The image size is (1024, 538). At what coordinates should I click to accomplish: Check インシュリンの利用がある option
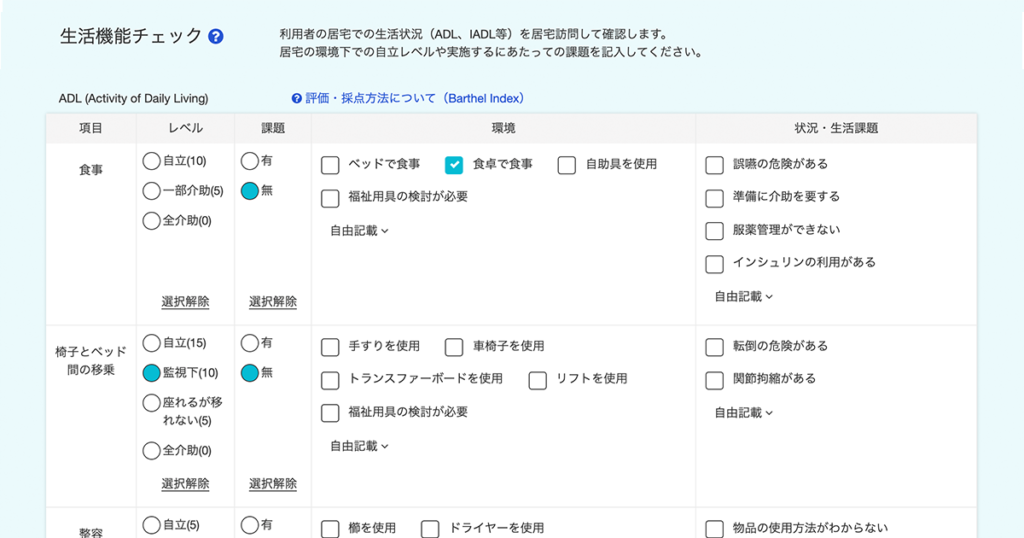click(x=714, y=264)
